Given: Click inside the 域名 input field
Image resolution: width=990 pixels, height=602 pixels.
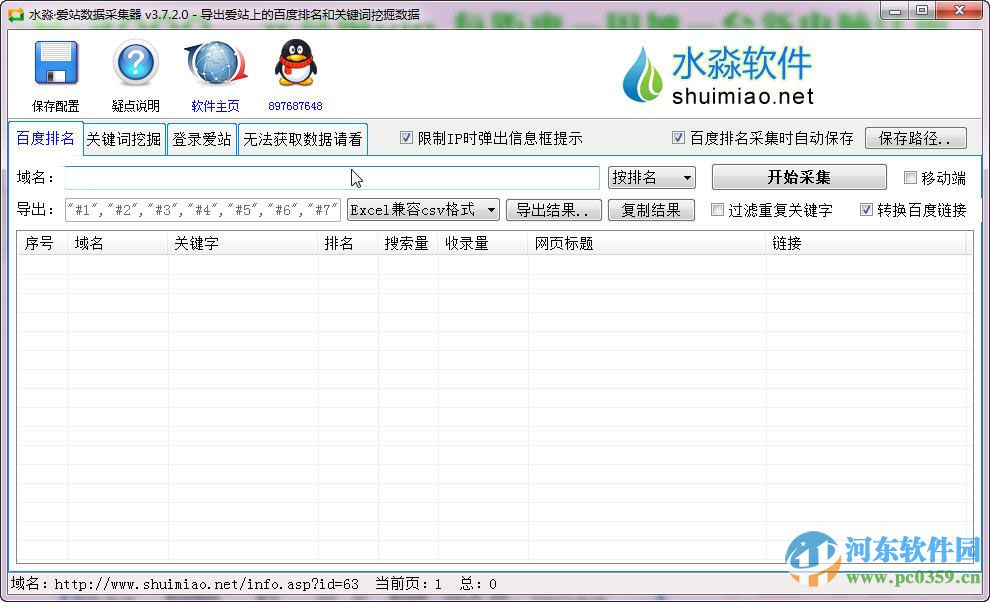Looking at the screenshot, I should pos(330,177).
